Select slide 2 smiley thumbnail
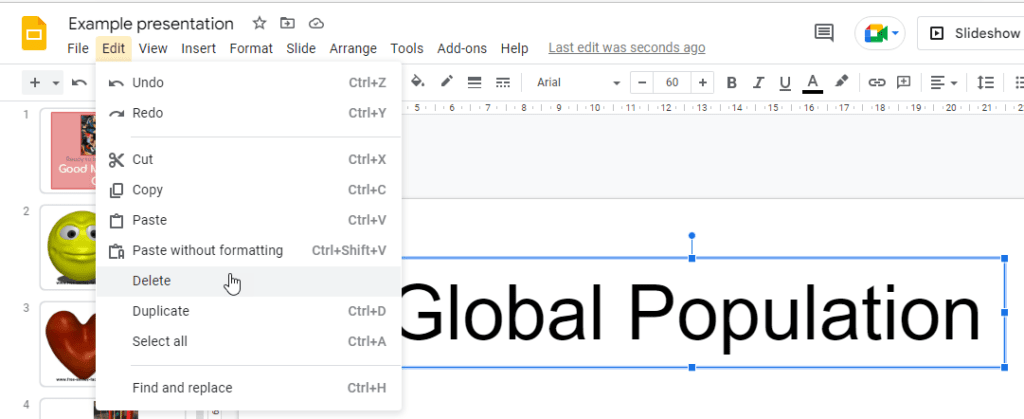Image resolution: width=1024 pixels, height=419 pixels. click(x=69, y=247)
